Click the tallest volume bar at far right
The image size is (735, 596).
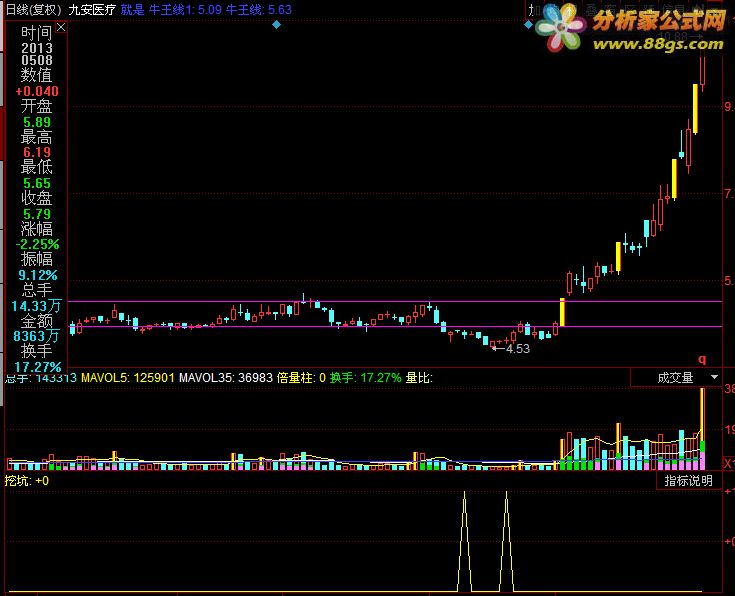point(702,429)
